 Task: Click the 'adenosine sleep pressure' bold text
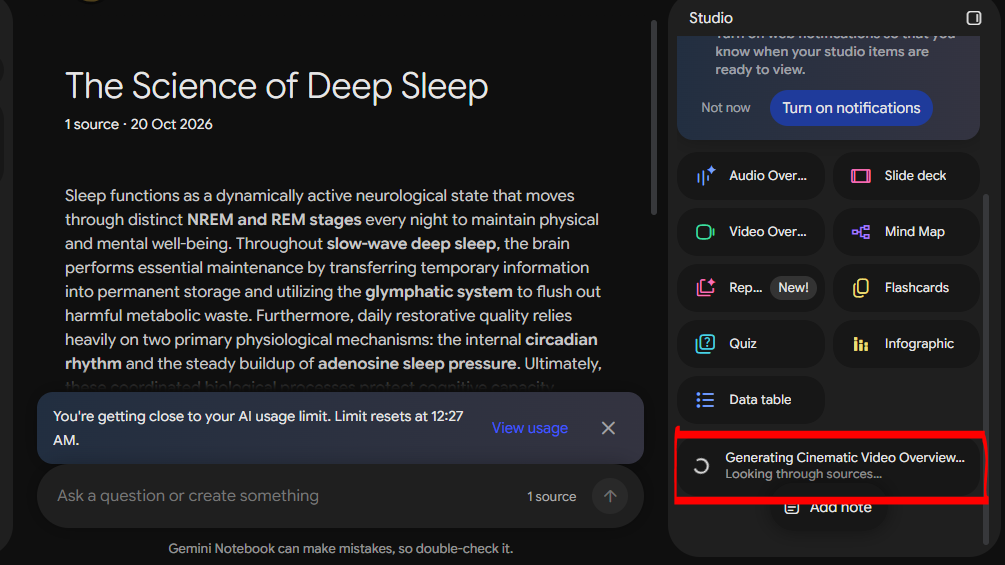[x=417, y=364]
